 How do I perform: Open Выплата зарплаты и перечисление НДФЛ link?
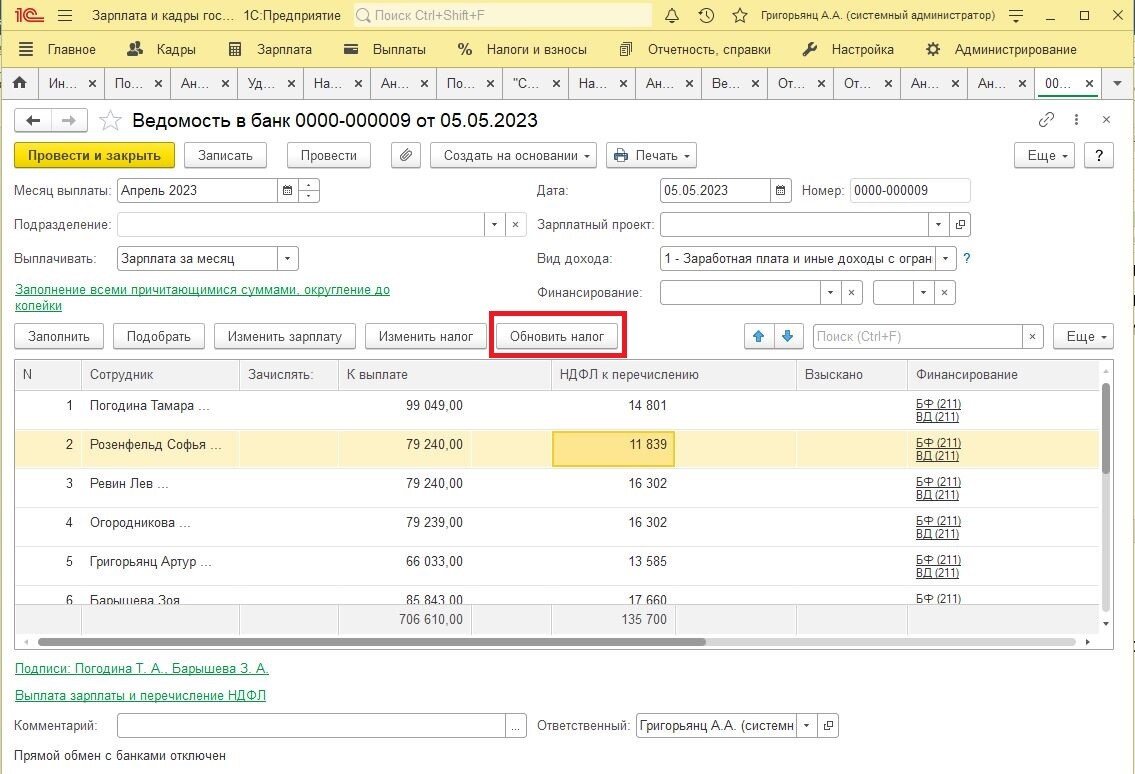coord(140,695)
